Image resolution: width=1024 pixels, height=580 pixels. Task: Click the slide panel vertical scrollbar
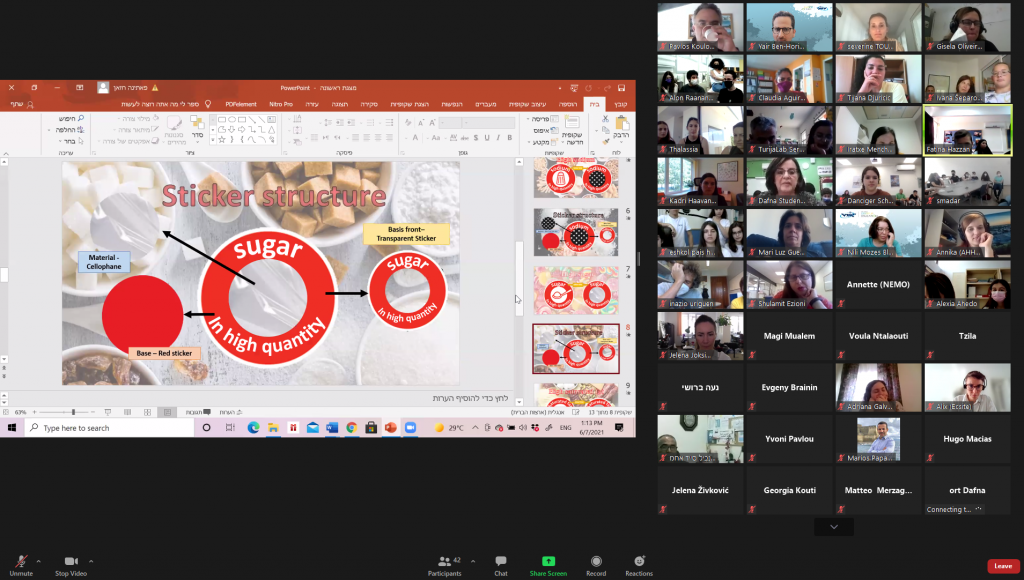519,279
